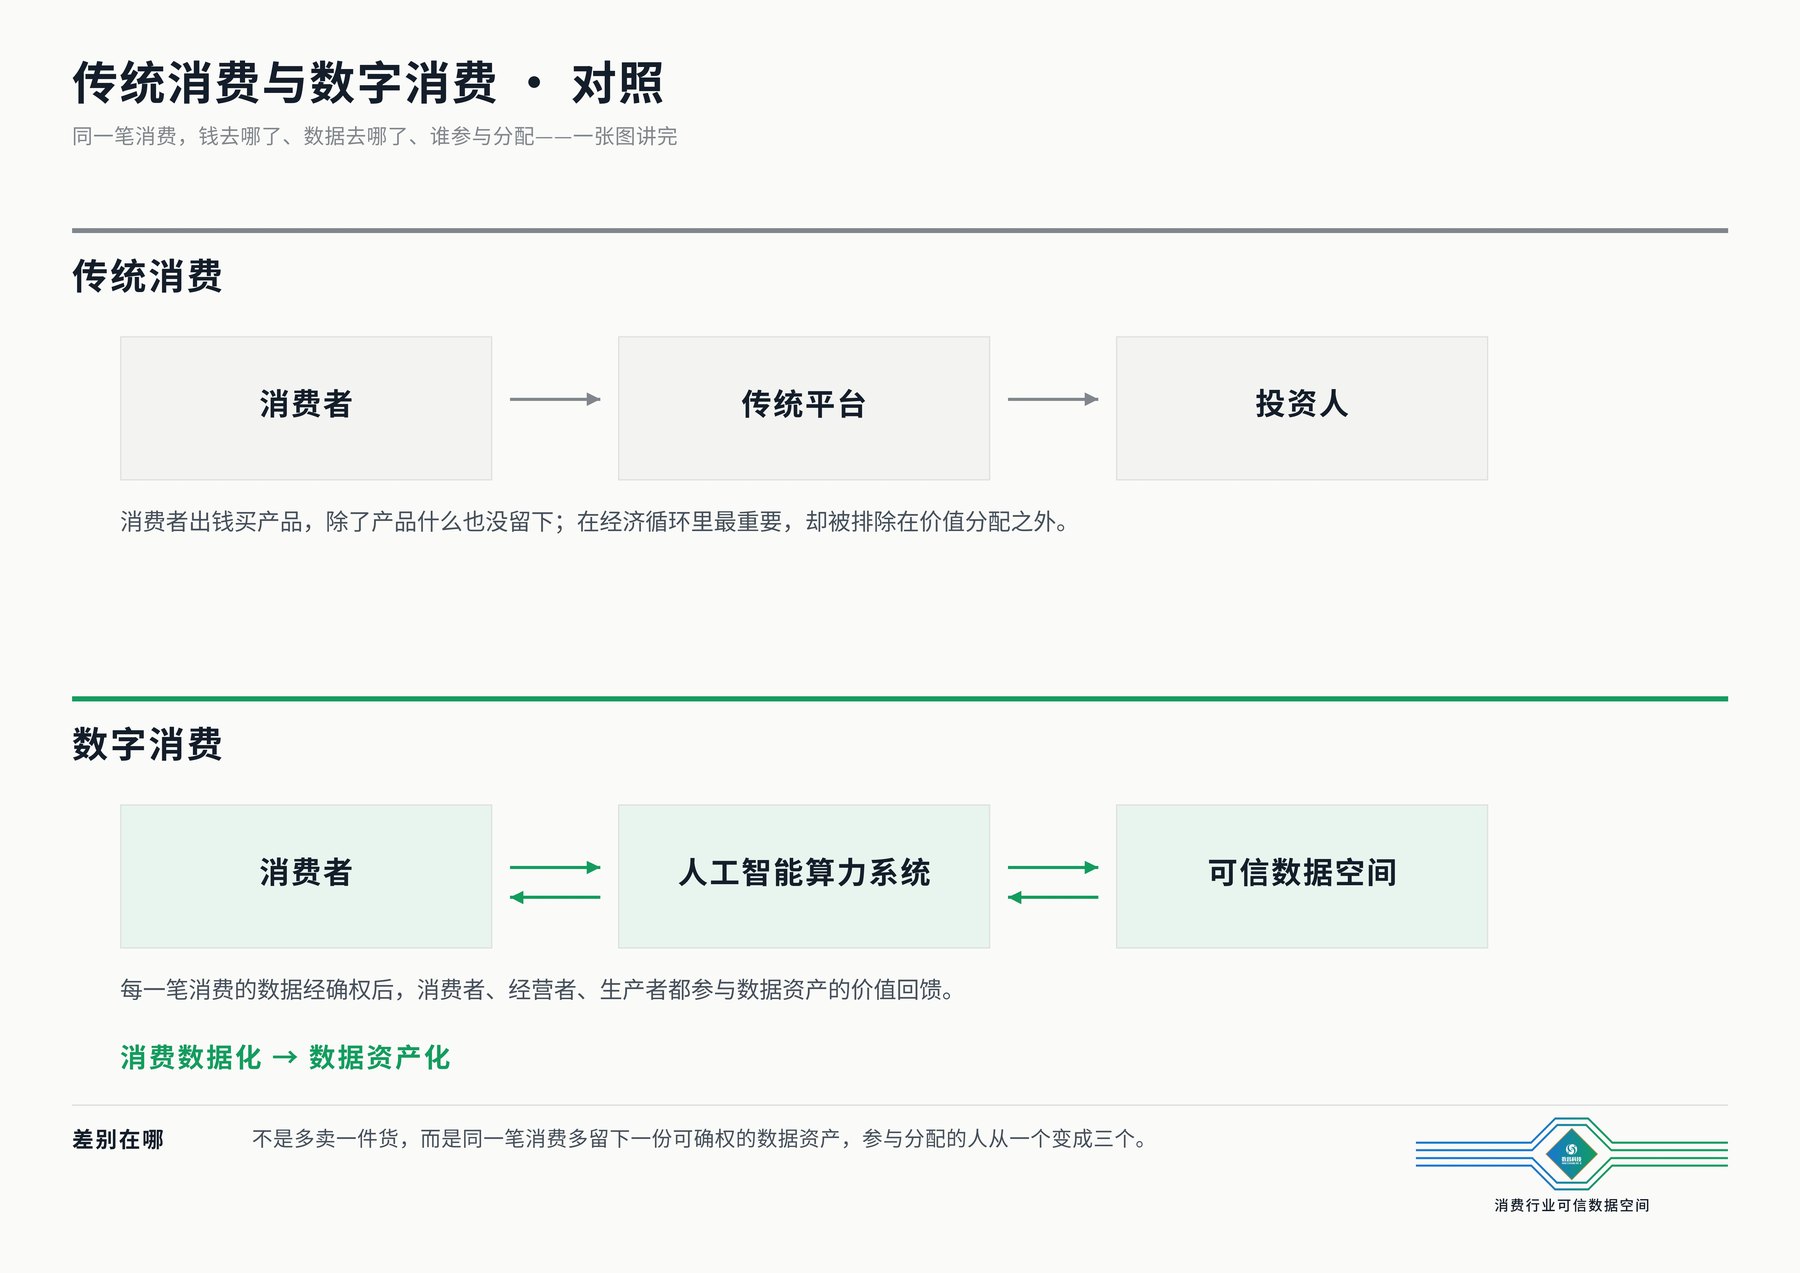The image size is (1800, 1273).
Task: Click the green 消费者 box under 数字消费
Action: [x=306, y=876]
